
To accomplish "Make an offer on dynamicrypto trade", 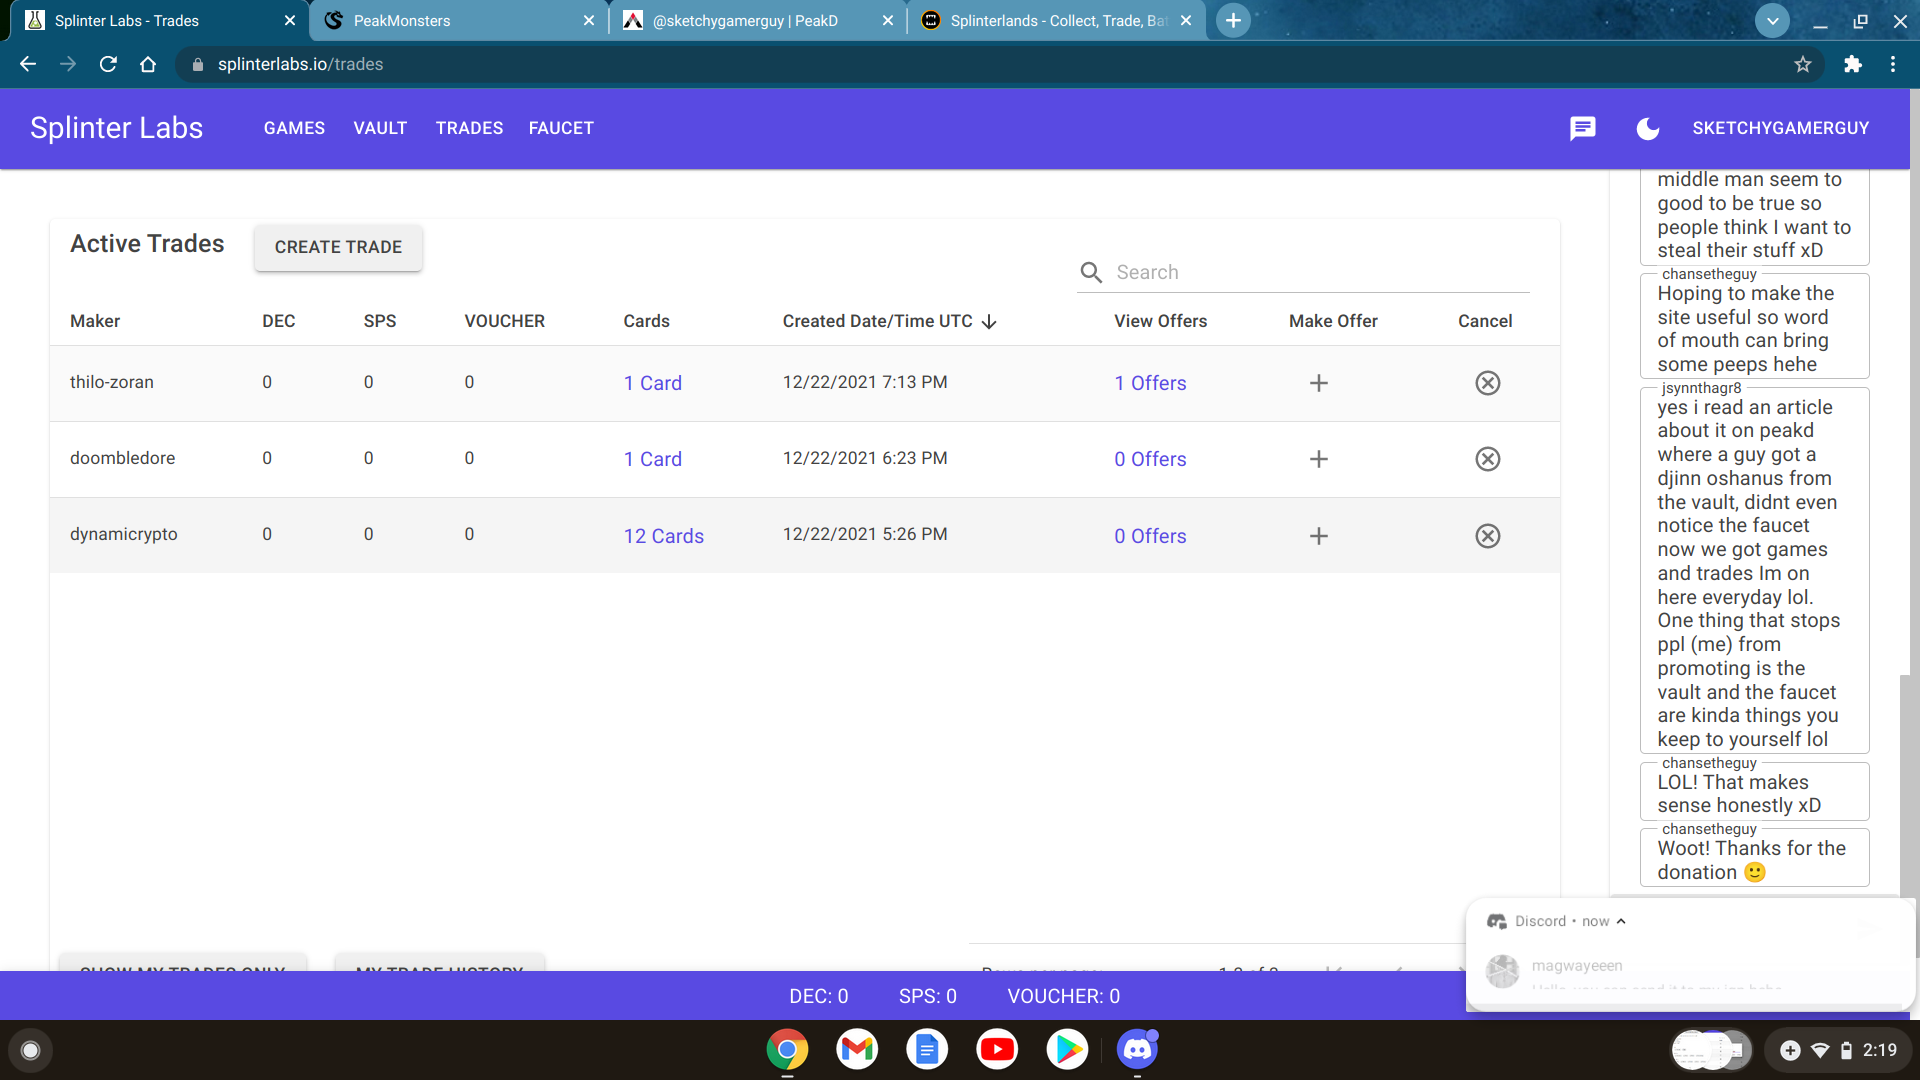I will tap(1319, 536).
